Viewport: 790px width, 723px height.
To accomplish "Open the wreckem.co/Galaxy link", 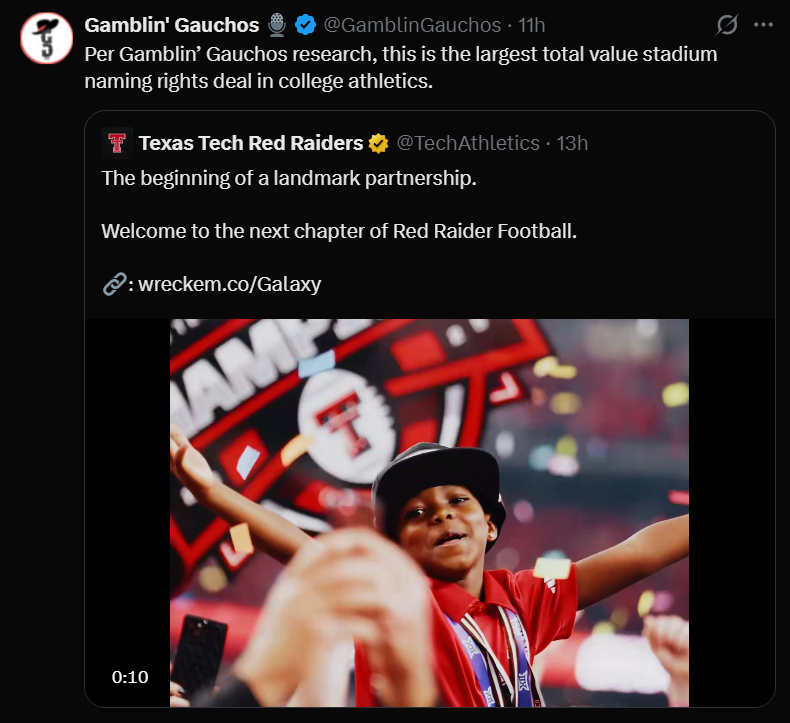I will [230, 284].
